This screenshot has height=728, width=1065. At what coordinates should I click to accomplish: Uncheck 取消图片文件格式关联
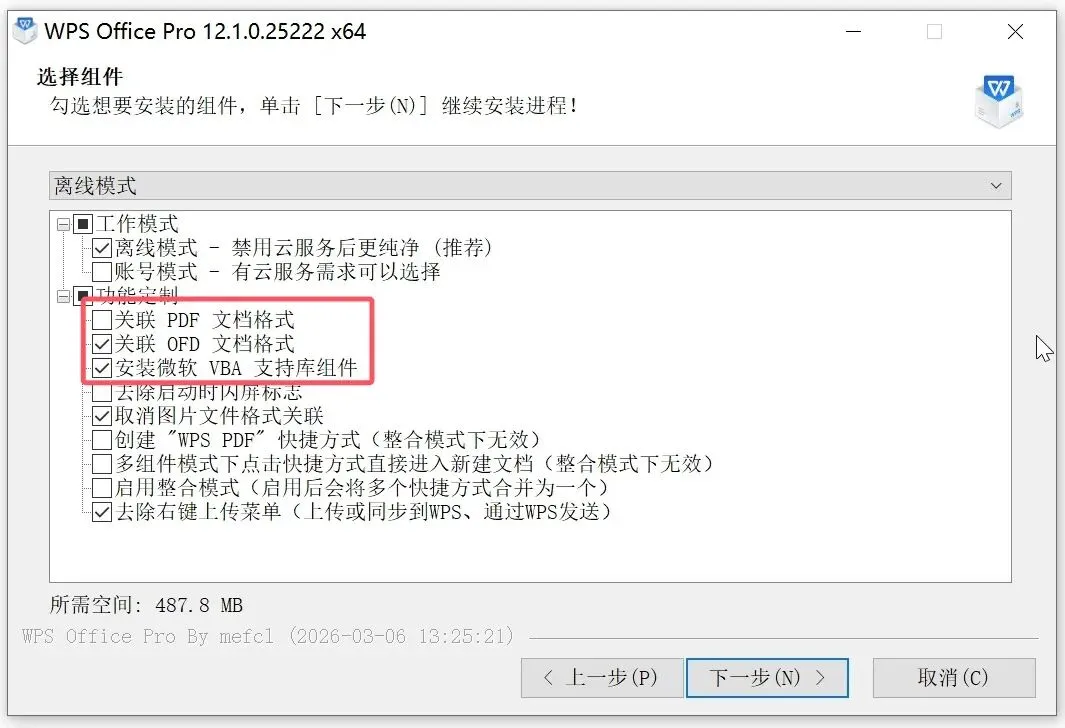[102, 416]
